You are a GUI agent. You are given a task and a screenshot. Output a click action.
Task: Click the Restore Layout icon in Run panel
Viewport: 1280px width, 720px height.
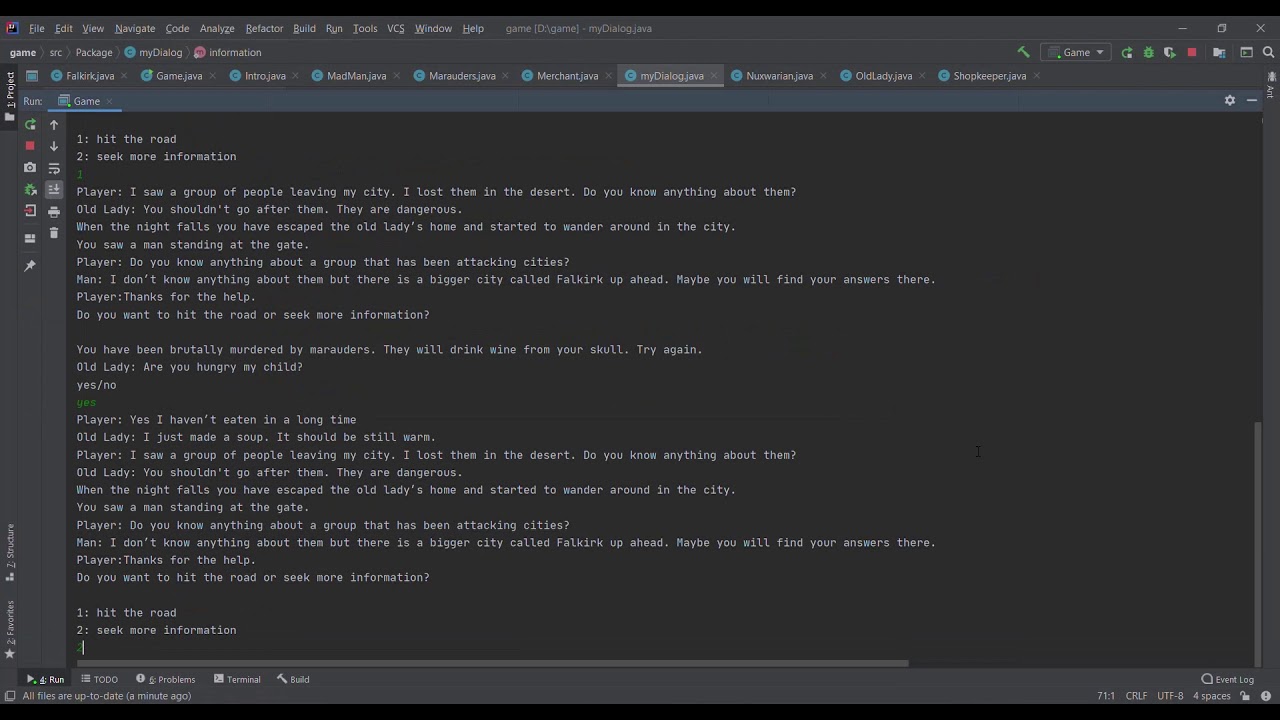(30, 238)
